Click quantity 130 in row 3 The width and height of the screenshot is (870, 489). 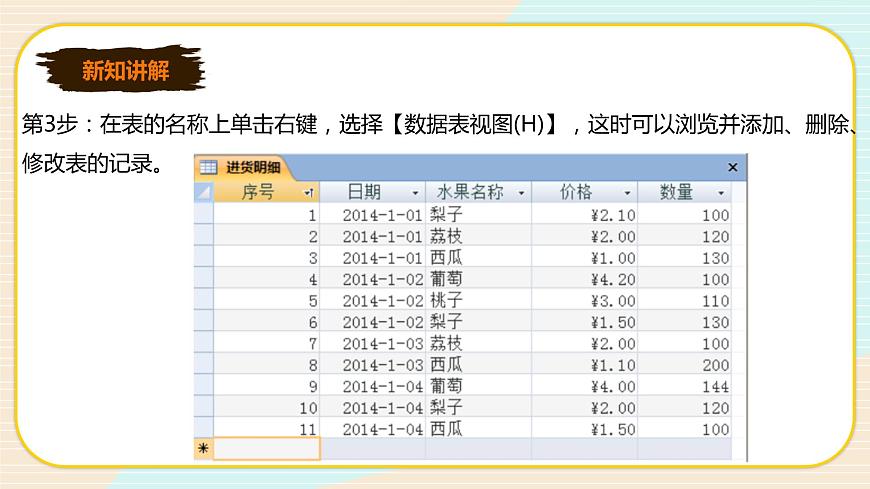[684, 257]
